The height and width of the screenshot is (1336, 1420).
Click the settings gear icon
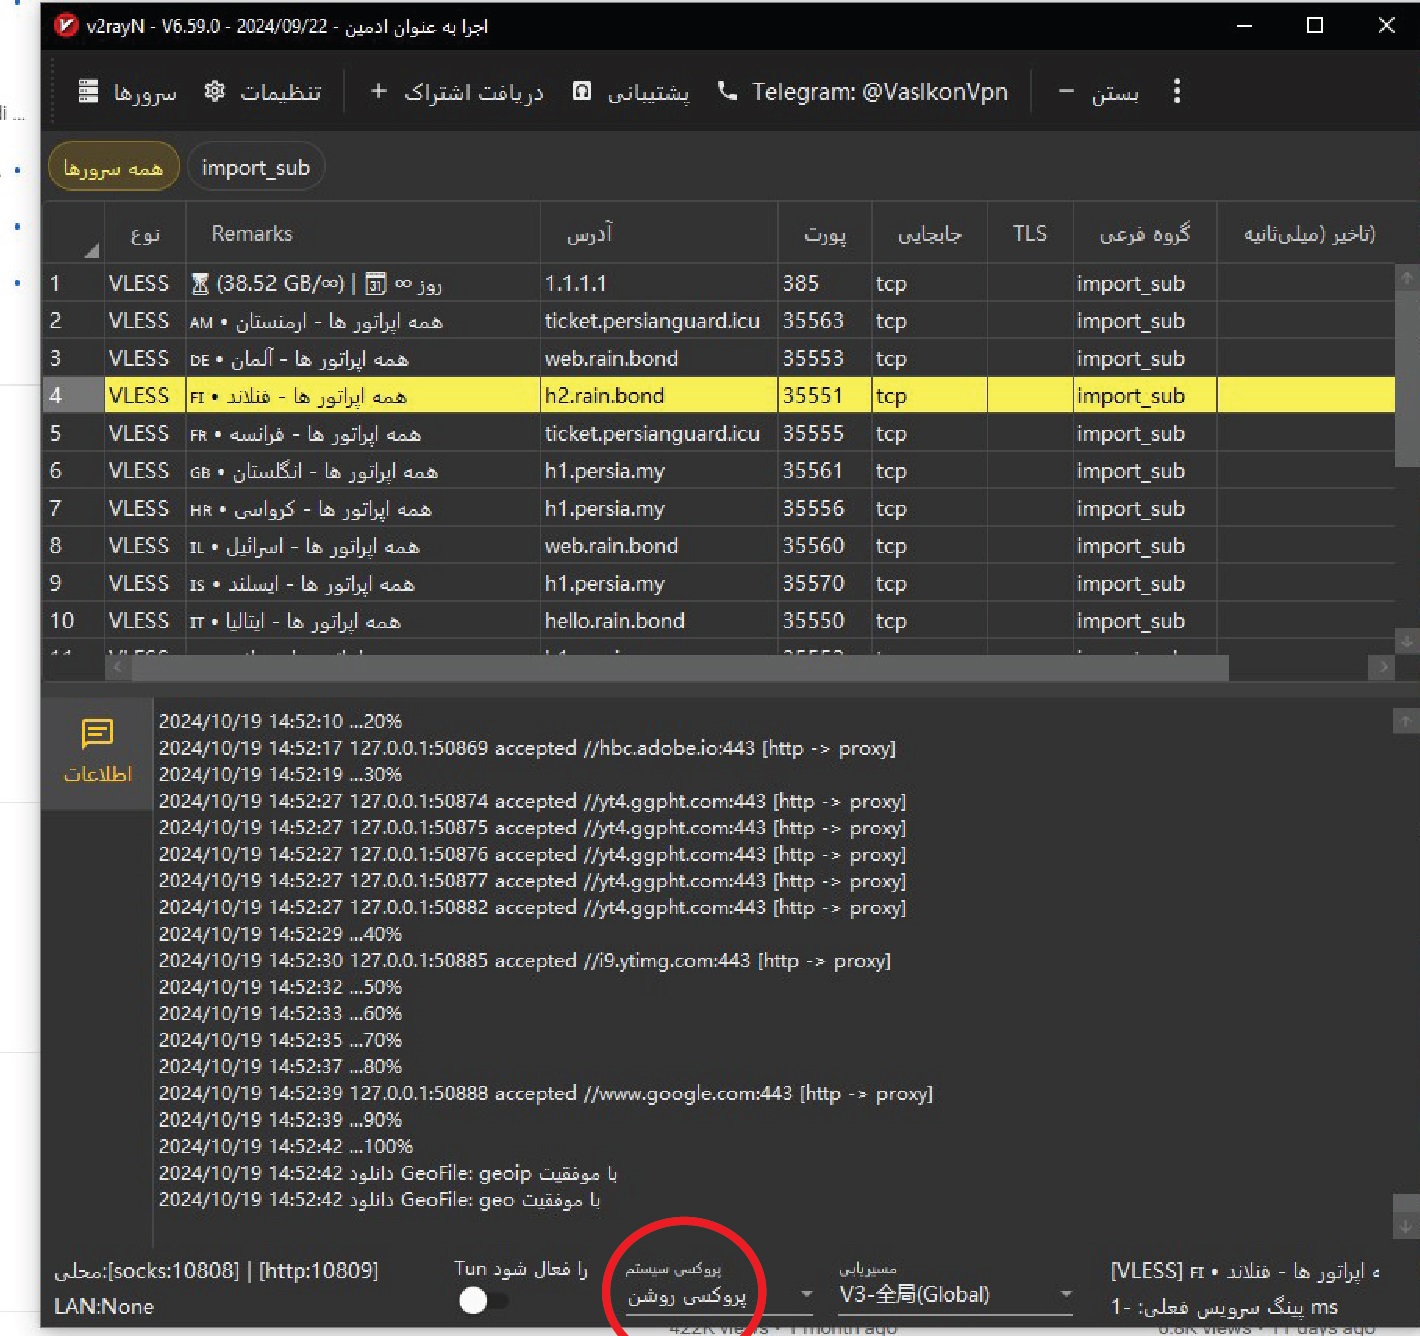click(214, 91)
